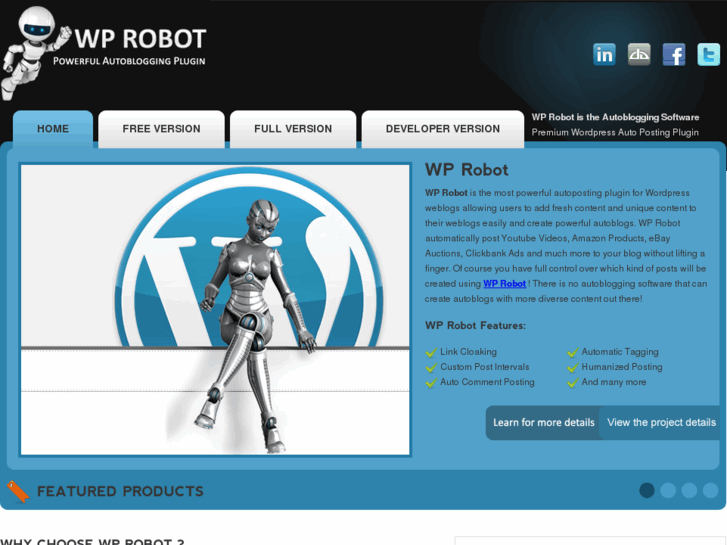Click the Auto Comment Posting feature text
727x545 pixels.
[487, 382]
